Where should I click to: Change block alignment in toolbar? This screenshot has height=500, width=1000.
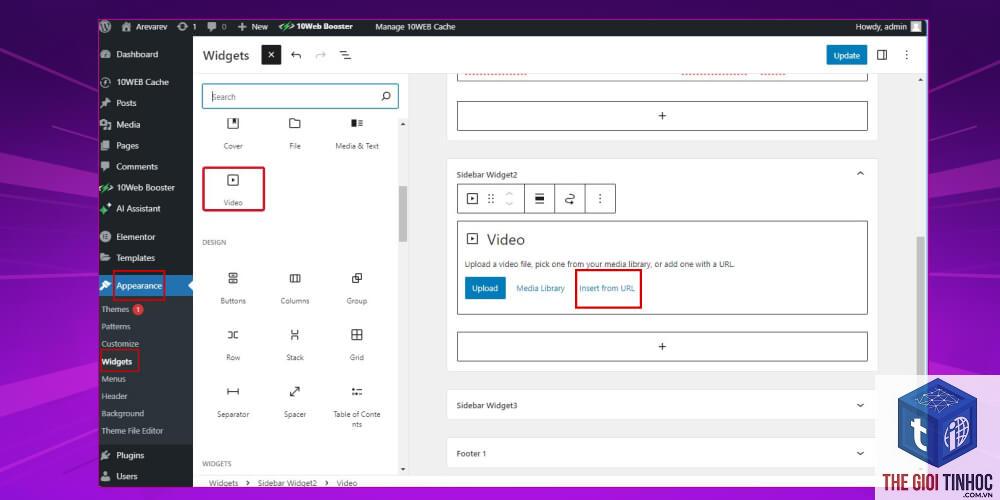click(x=540, y=199)
